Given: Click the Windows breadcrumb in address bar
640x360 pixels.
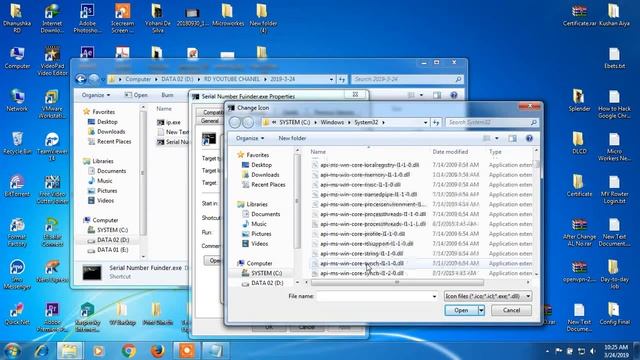Looking at the screenshot, I should [x=332, y=122].
